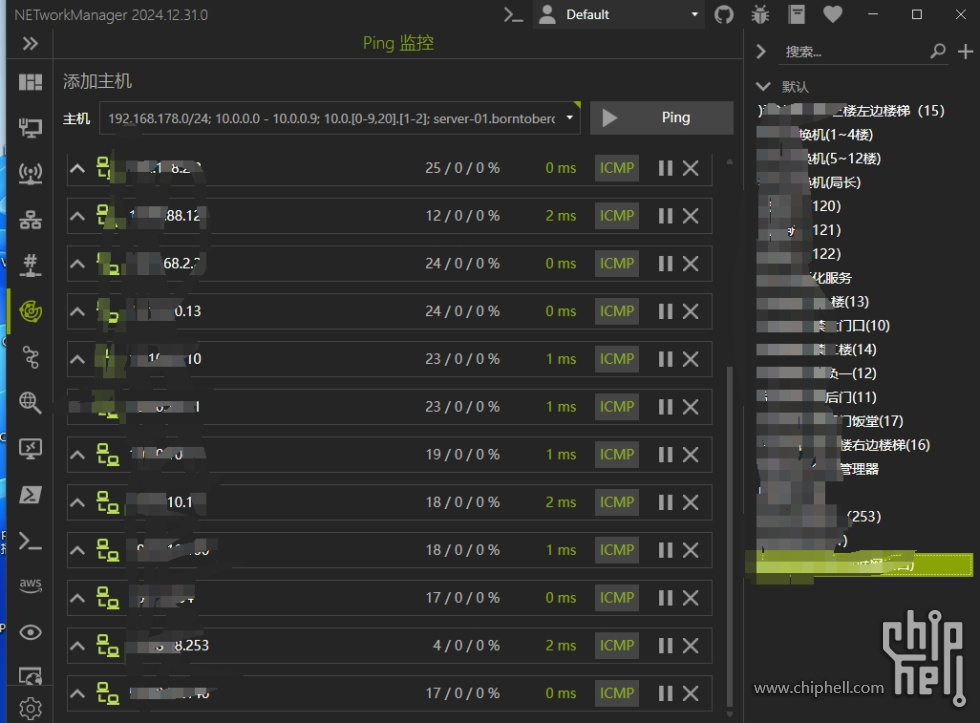Expand the left navigation sidebar
The height and width of the screenshot is (723, 980).
[x=30, y=44]
